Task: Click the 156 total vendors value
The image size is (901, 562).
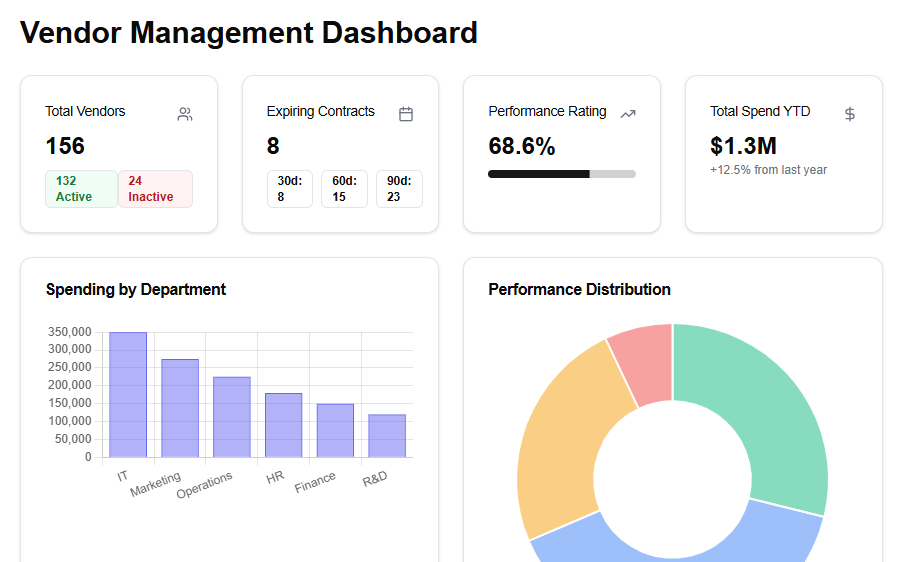Action: point(65,146)
